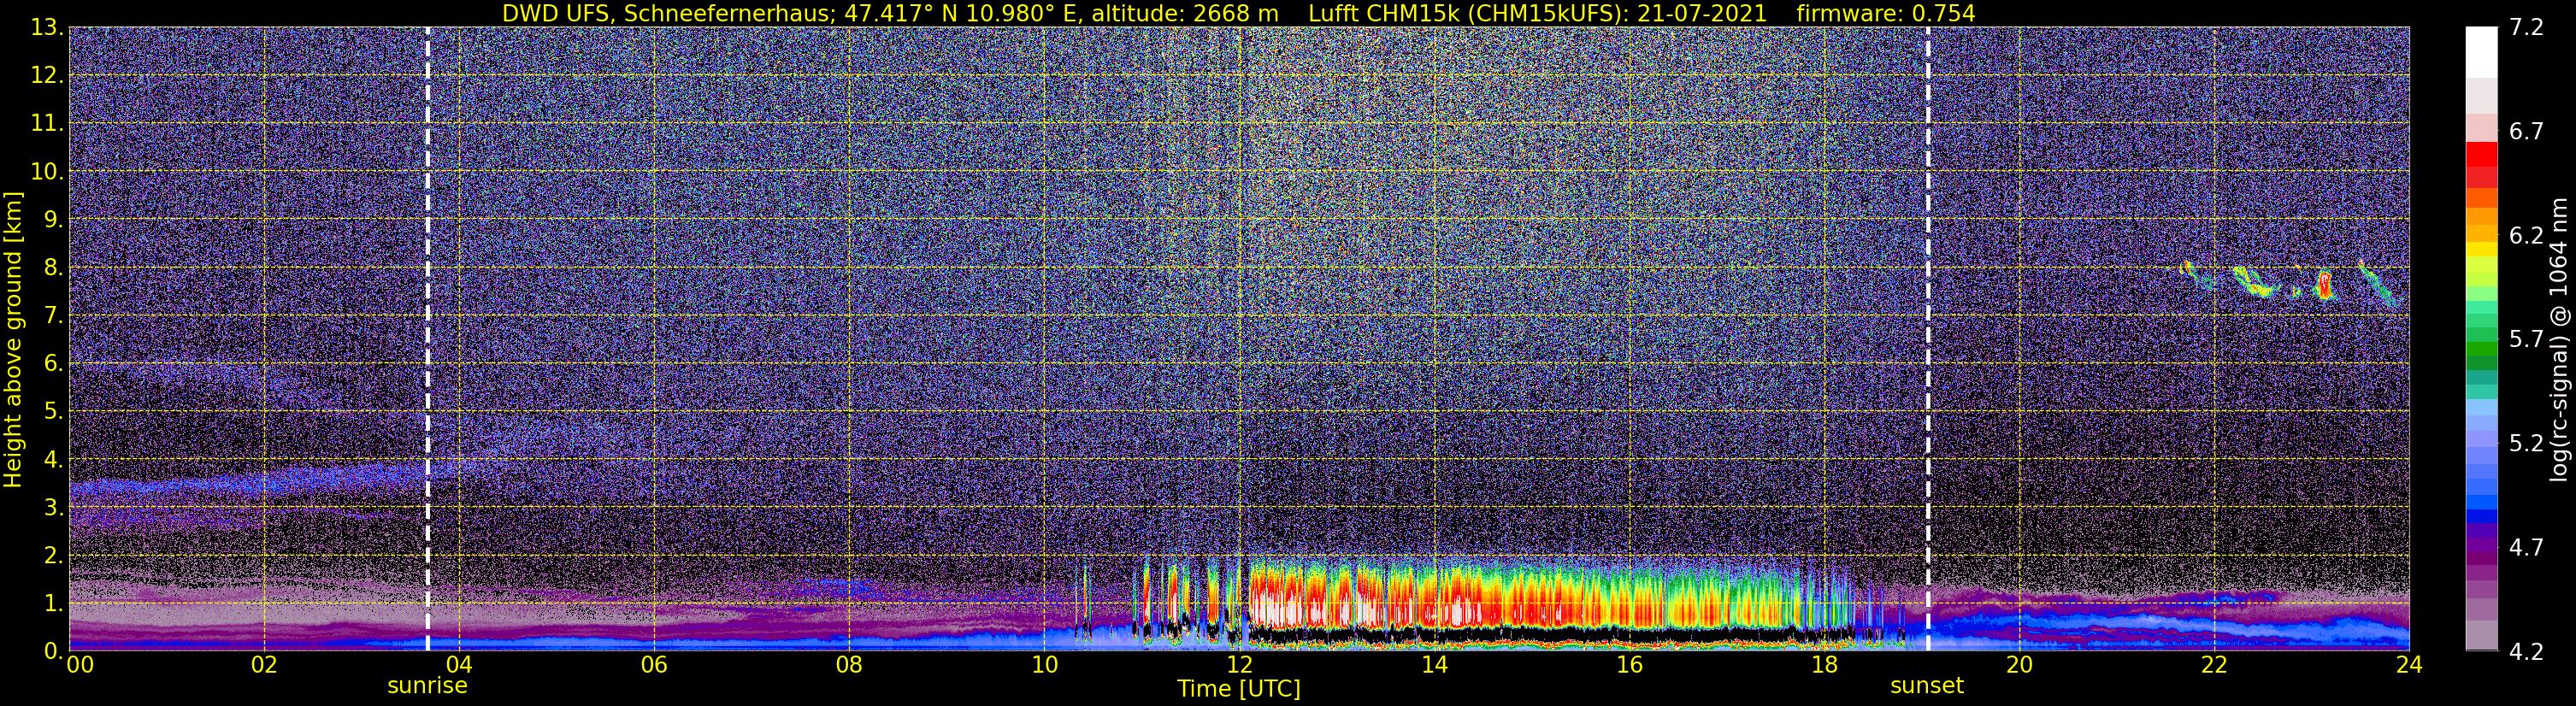
Task: Click the height axis tick label 5
Action: [x=53, y=412]
